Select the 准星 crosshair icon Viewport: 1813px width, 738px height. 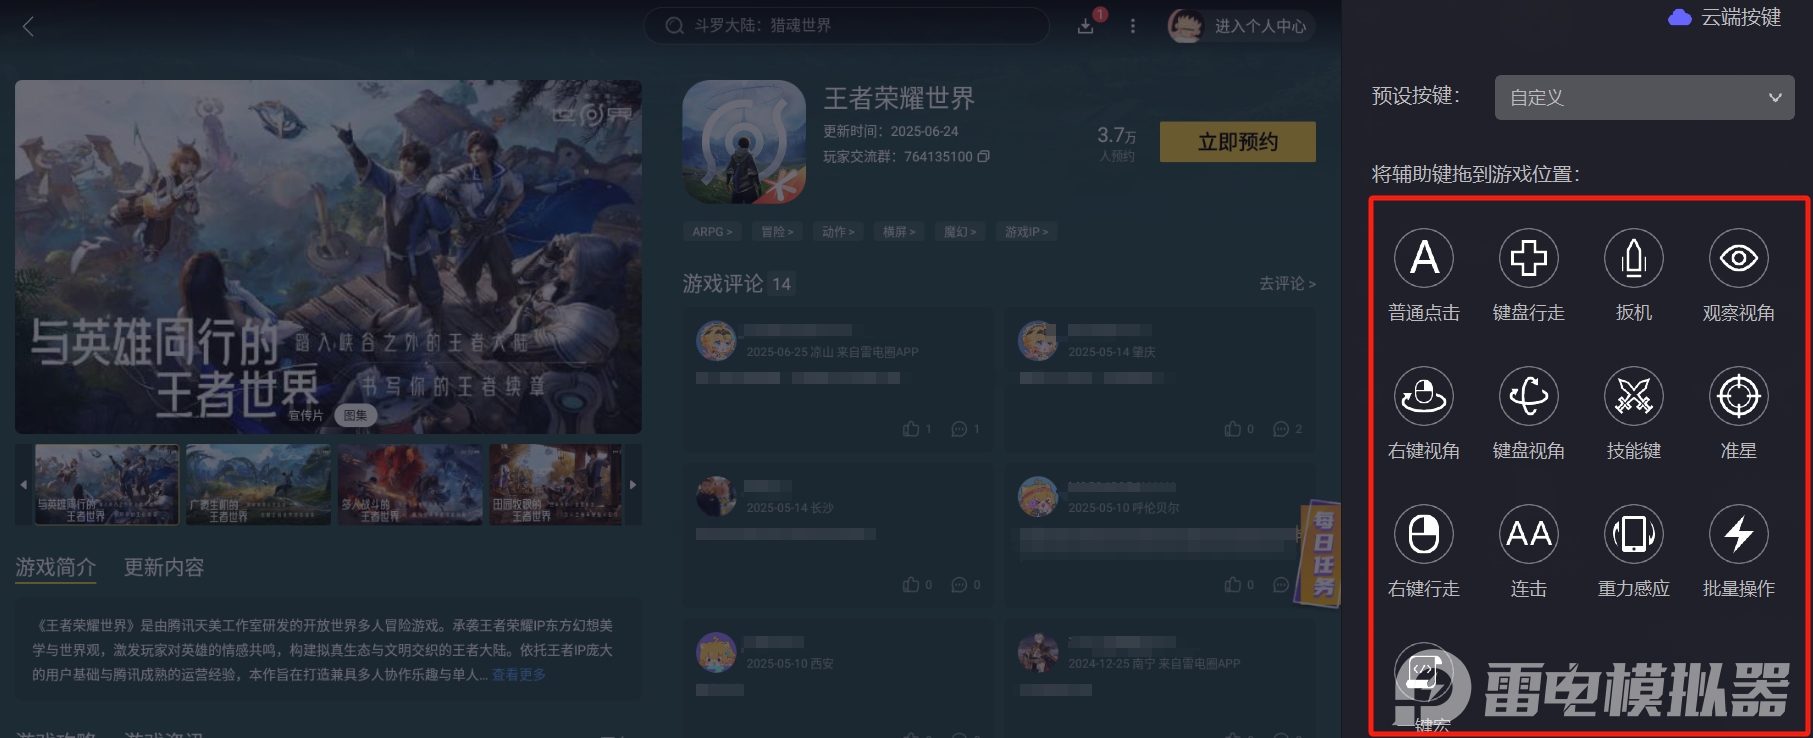point(1739,396)
